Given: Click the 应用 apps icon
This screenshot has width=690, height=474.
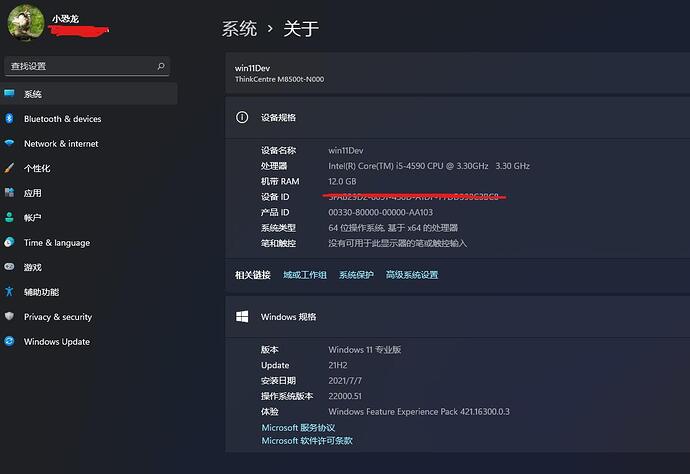Looking at the screenshot, I should (x=9, y=193).
